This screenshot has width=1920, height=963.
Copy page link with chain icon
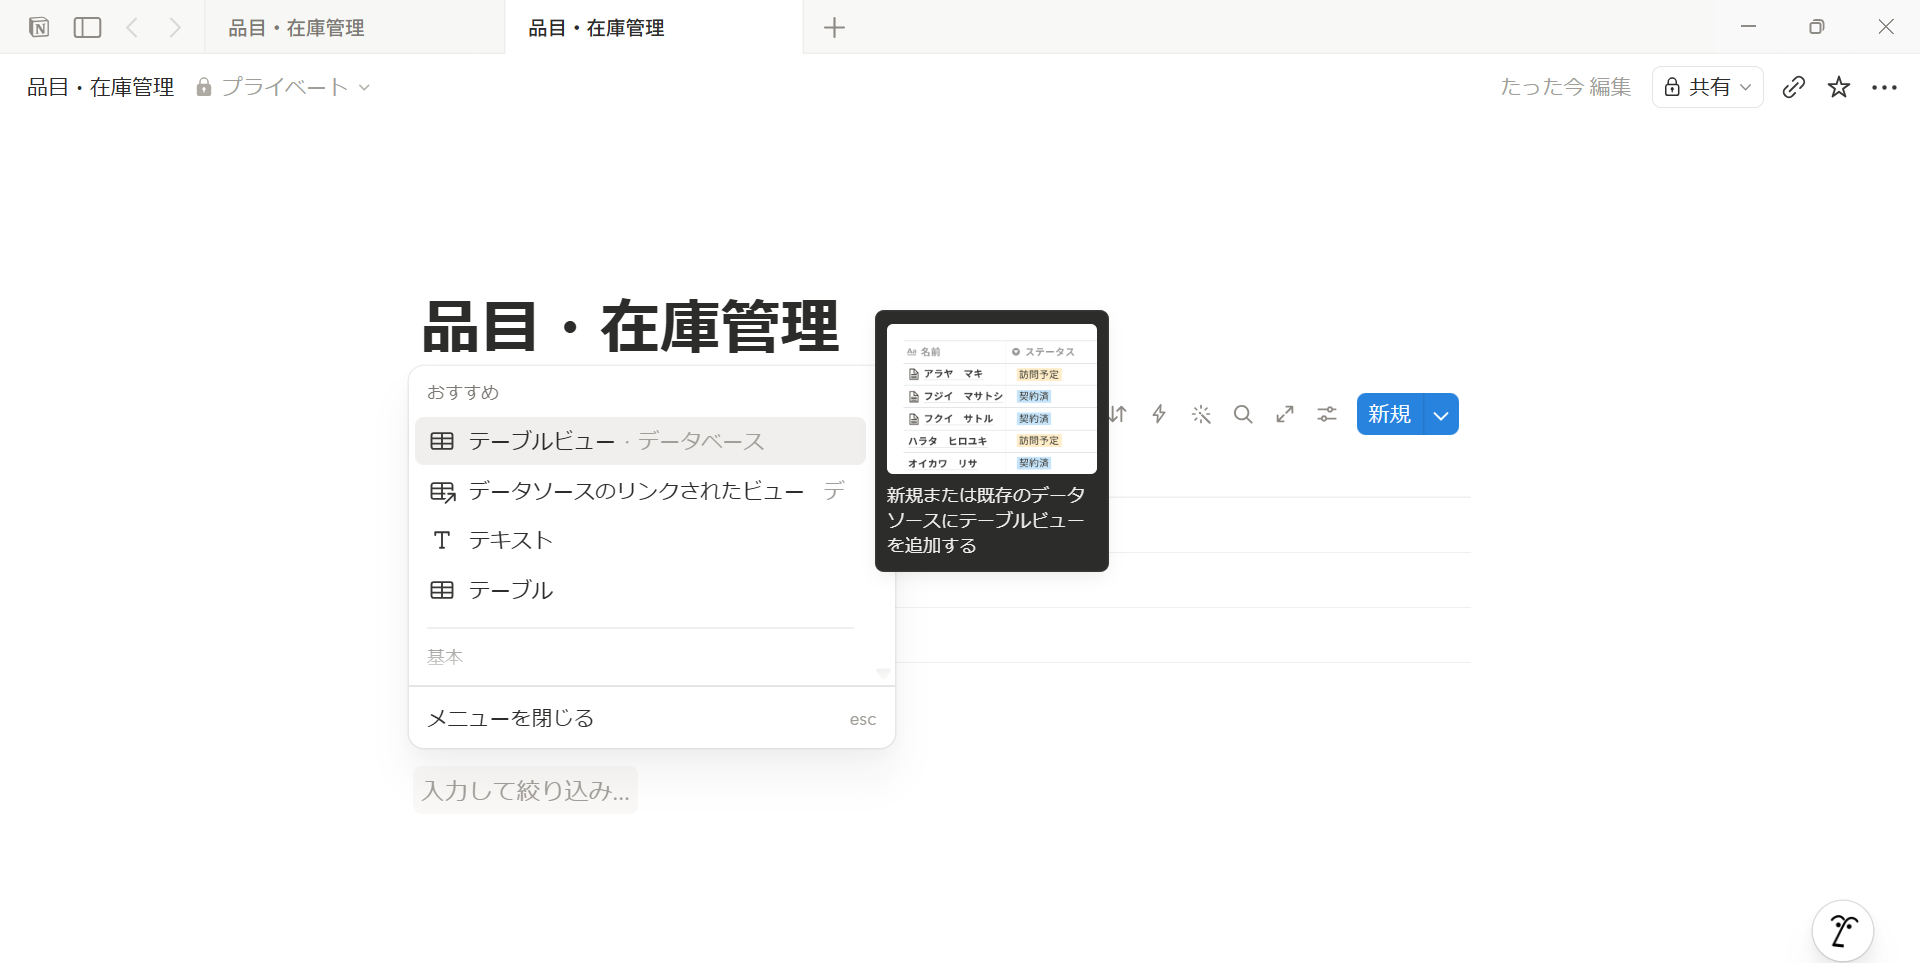[x=1794, y=87]
